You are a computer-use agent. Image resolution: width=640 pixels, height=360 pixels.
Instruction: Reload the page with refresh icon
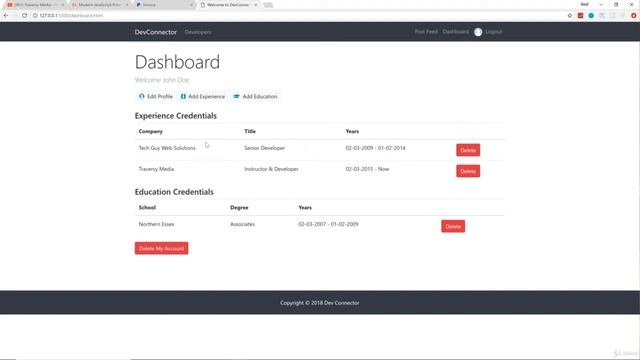click(x=24, y=16)
